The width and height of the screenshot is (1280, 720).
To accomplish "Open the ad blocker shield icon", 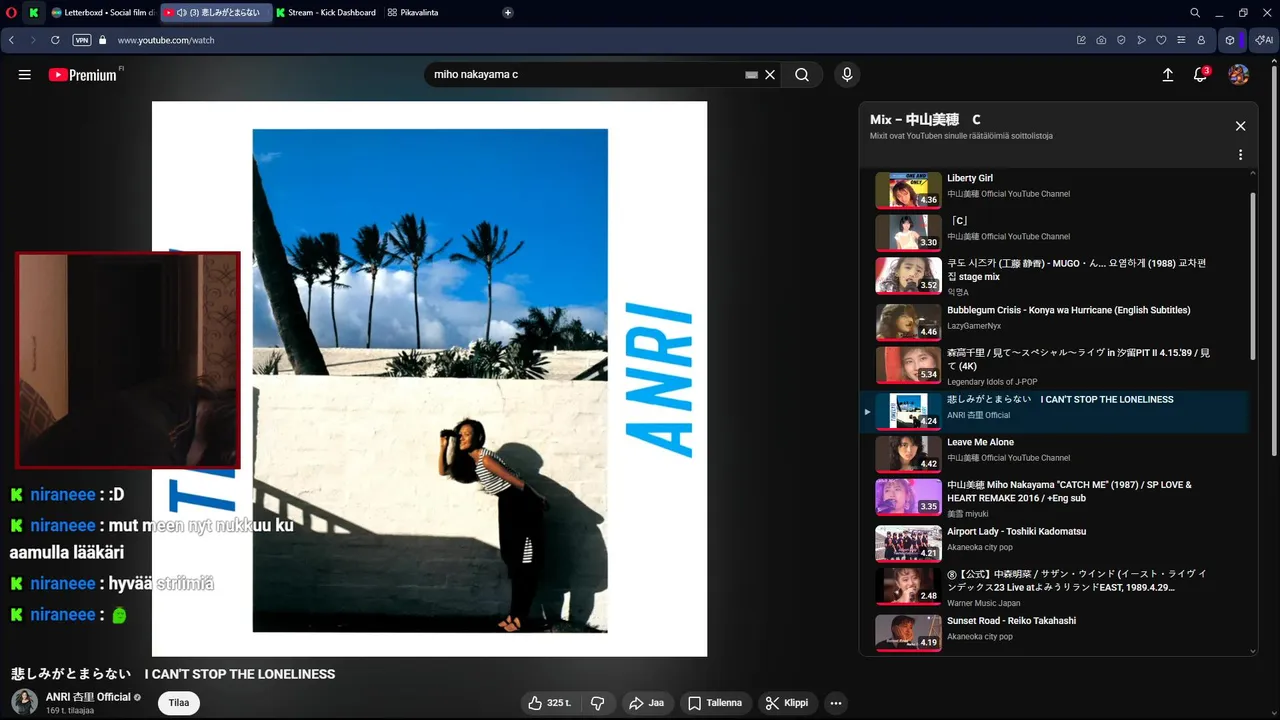I will coord(1121,40).
